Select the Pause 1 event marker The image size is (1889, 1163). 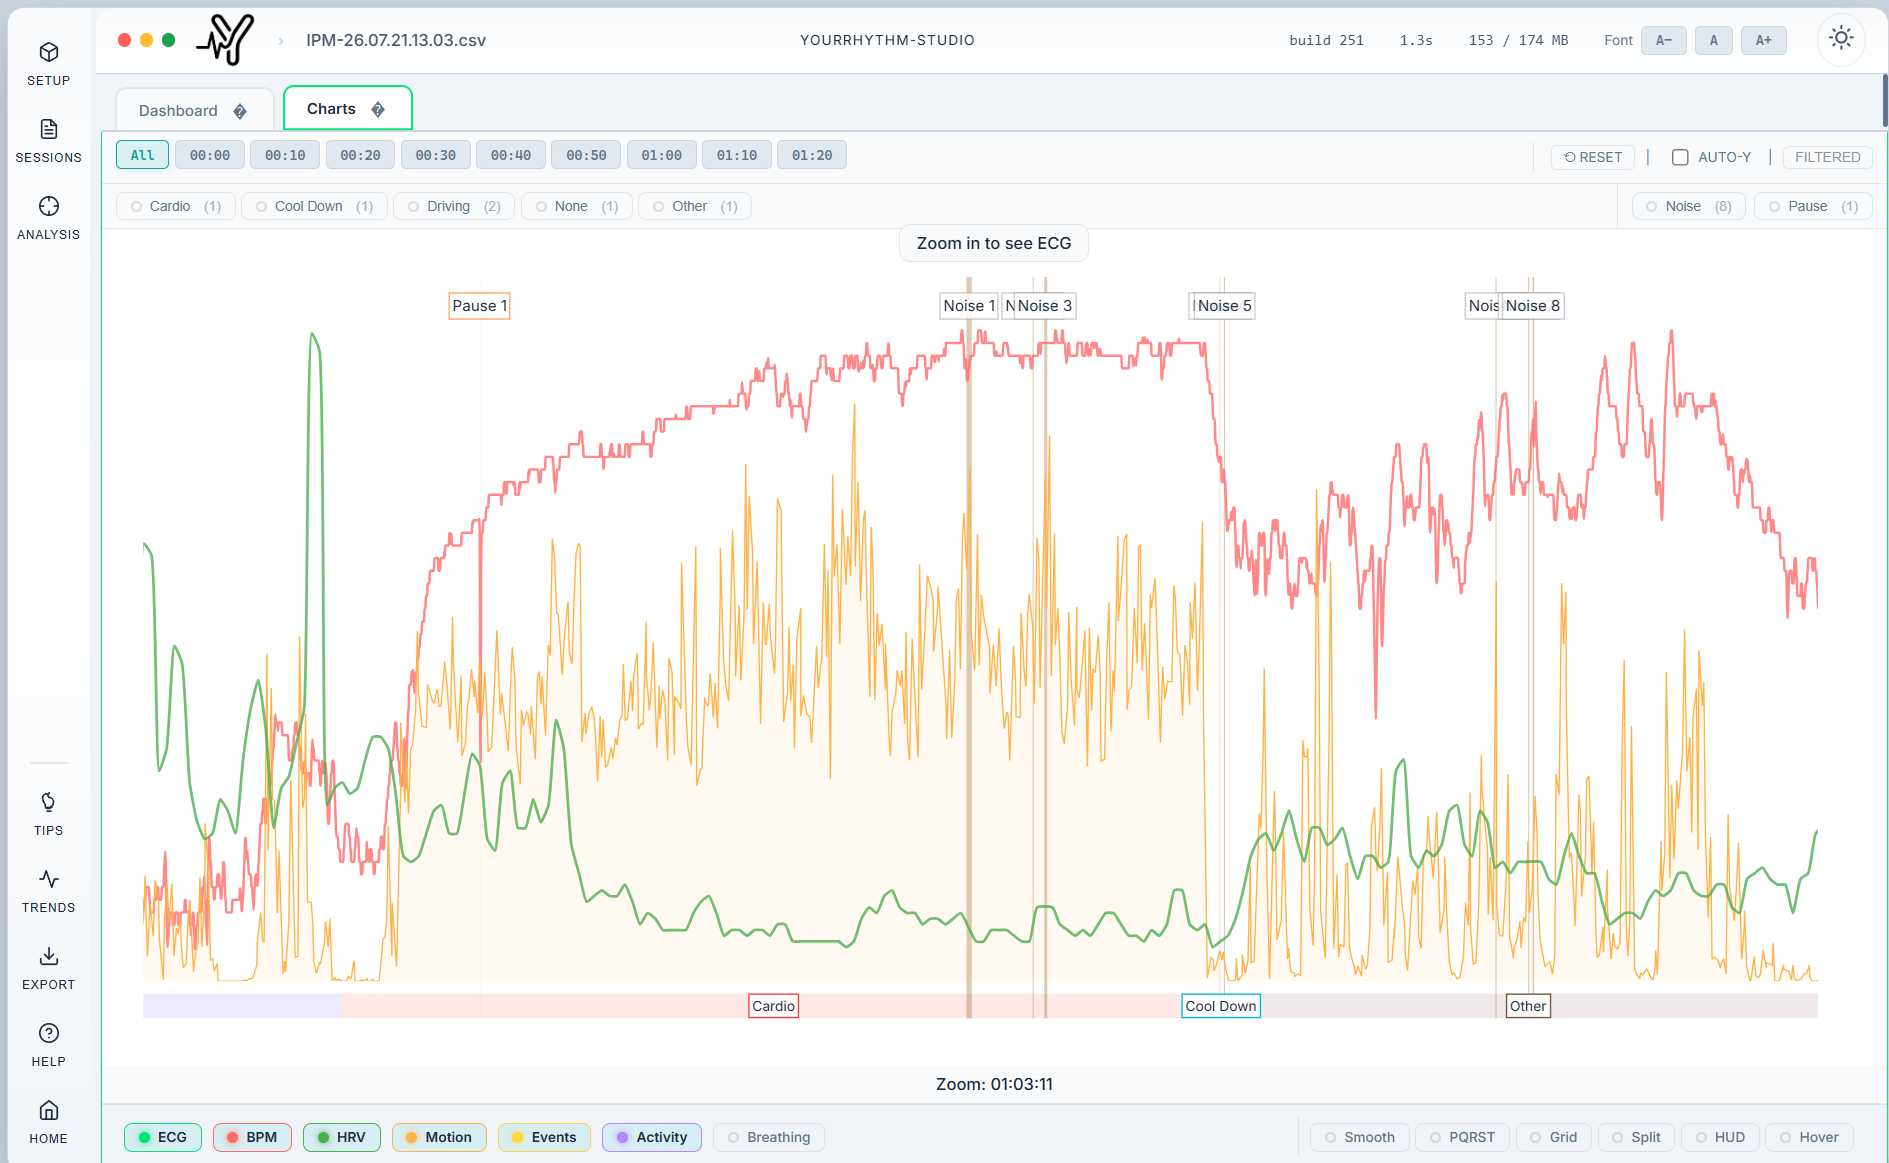click(480, 306)
